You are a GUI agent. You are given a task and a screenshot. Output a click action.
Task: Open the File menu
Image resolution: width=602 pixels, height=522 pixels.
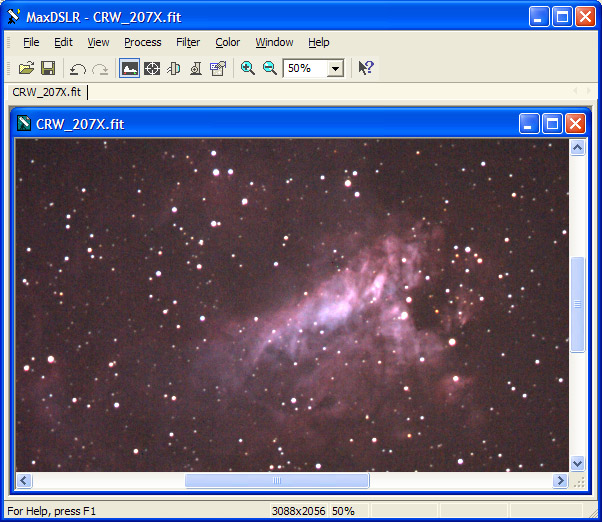pyautogui.click(x=31, y=42)
